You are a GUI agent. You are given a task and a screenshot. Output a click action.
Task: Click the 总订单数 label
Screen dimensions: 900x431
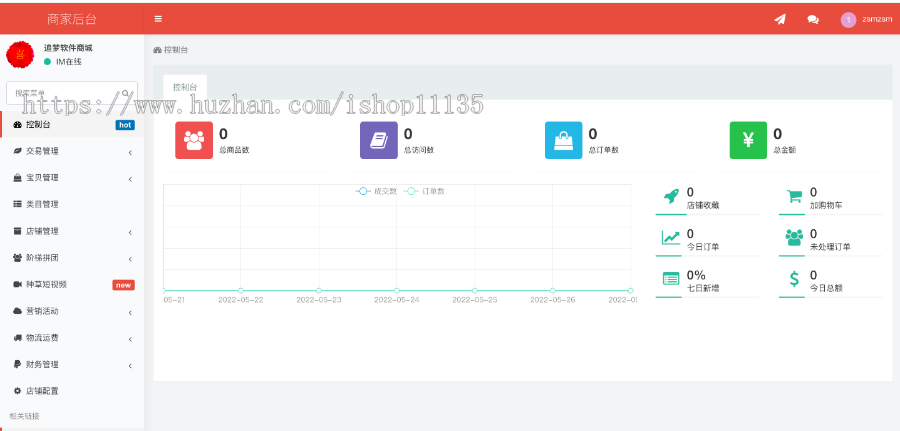(604, 150)
